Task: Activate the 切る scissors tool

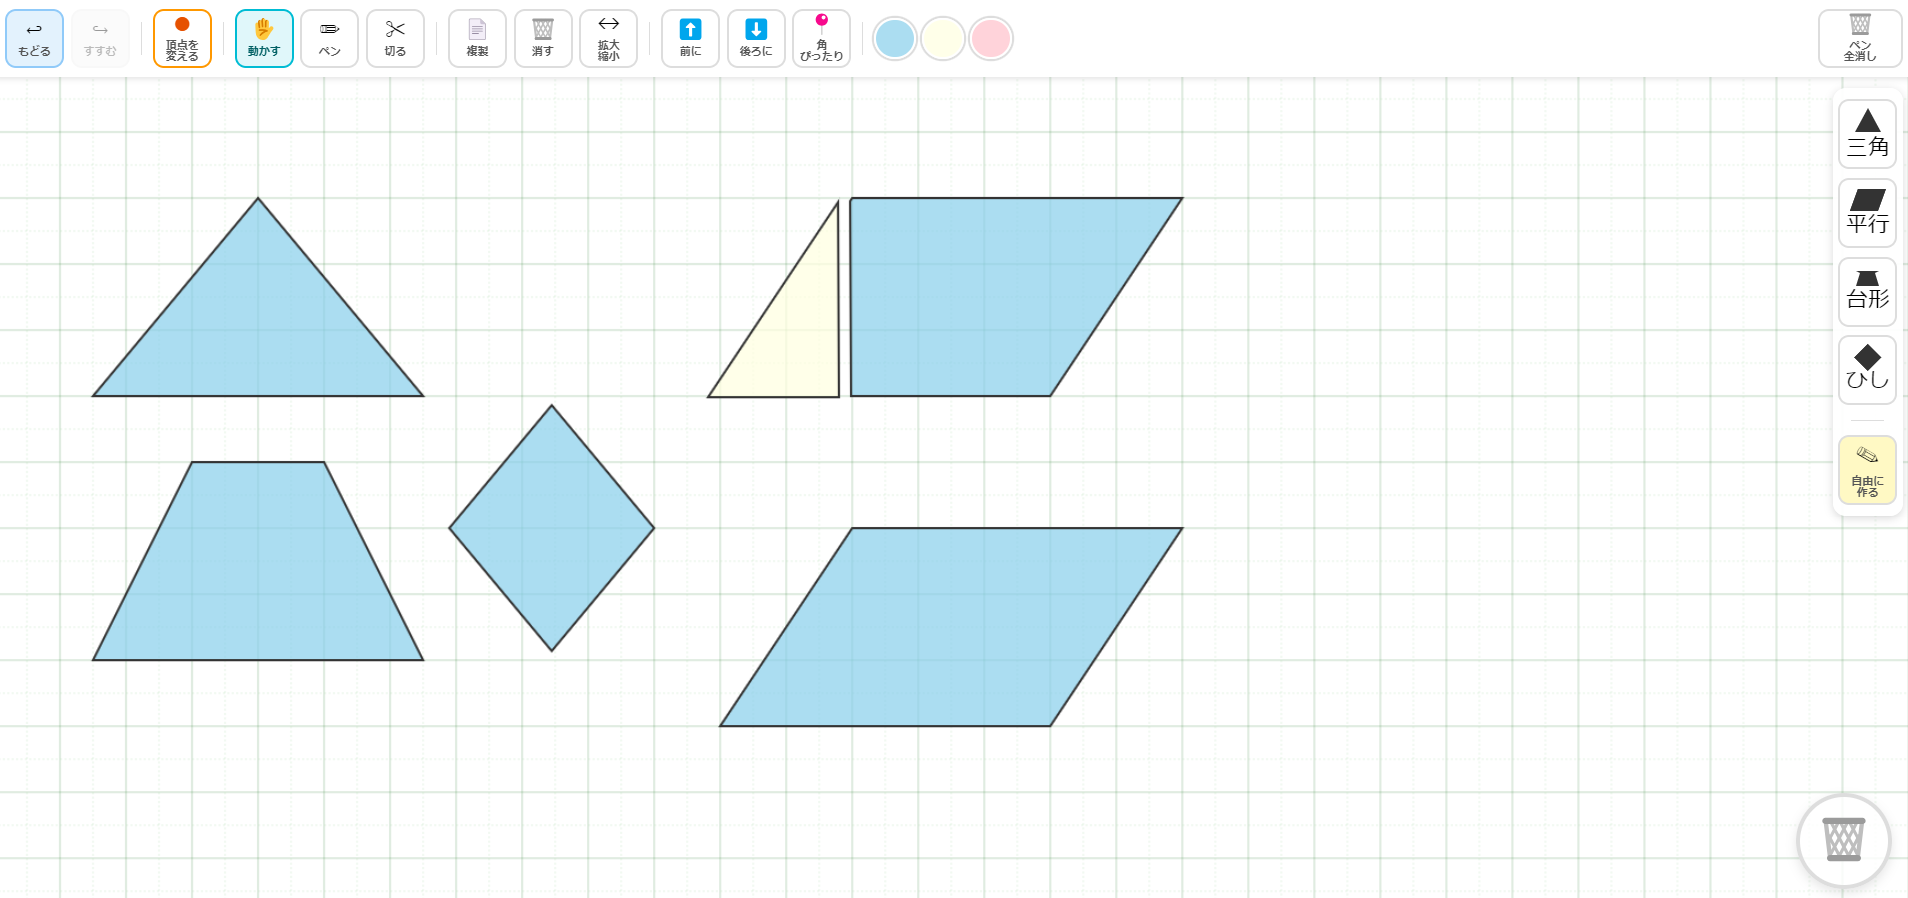Action: (x=395, y=39)
